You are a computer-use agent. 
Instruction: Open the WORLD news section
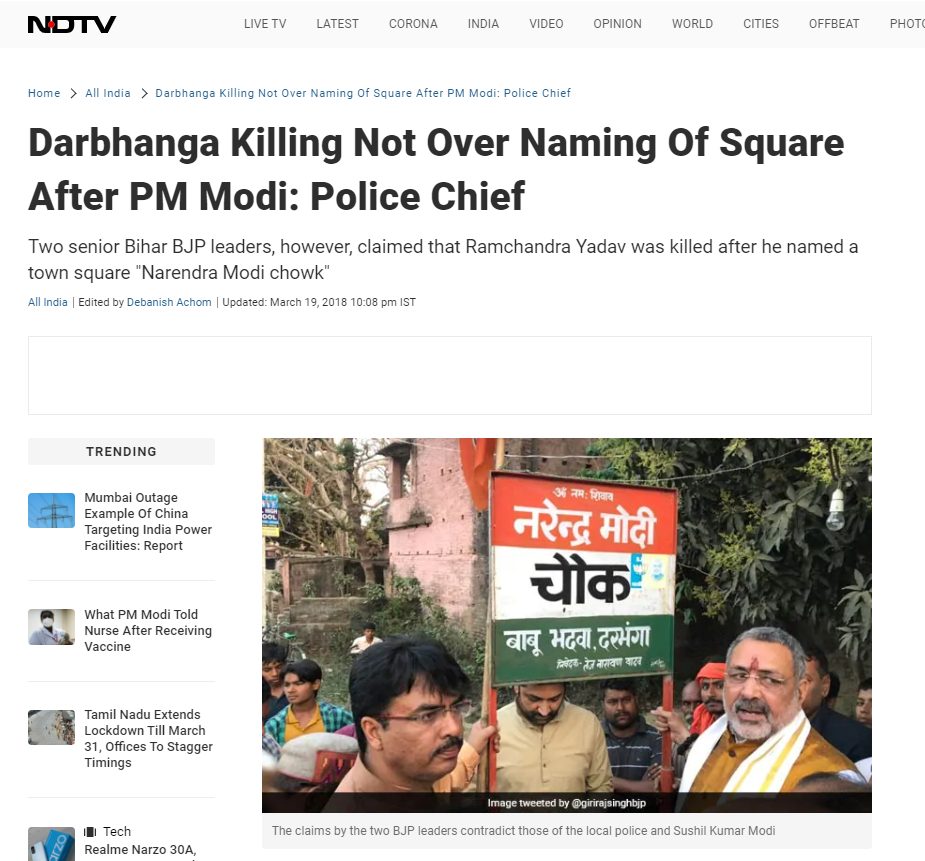point(692,24)
